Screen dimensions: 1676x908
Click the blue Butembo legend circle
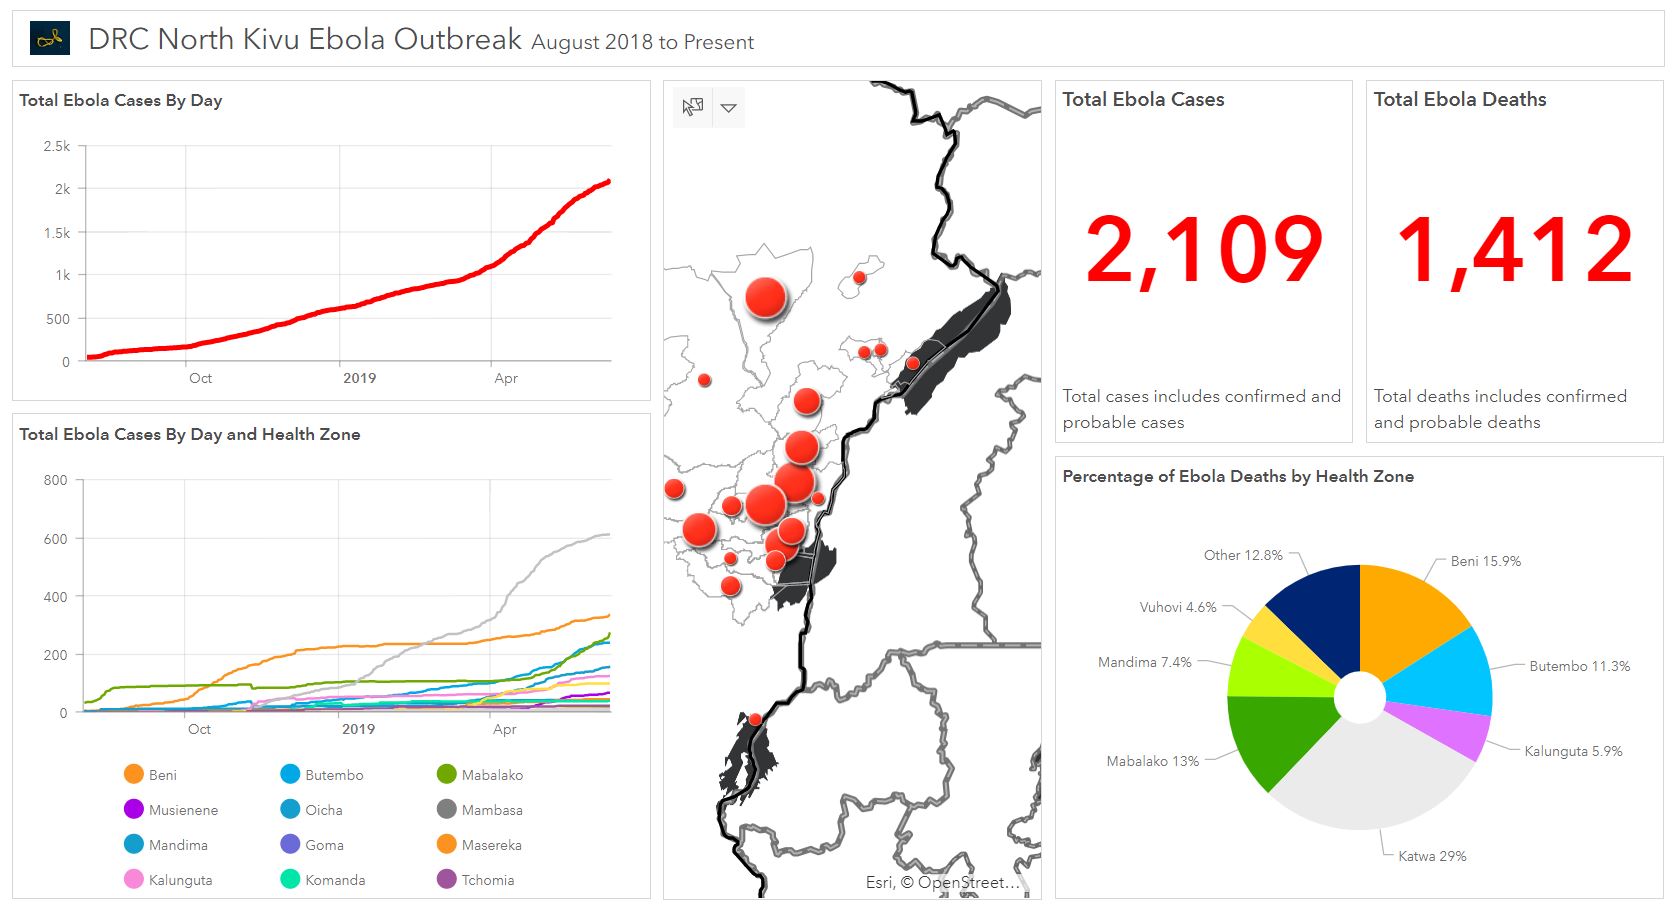coord(291,775)
